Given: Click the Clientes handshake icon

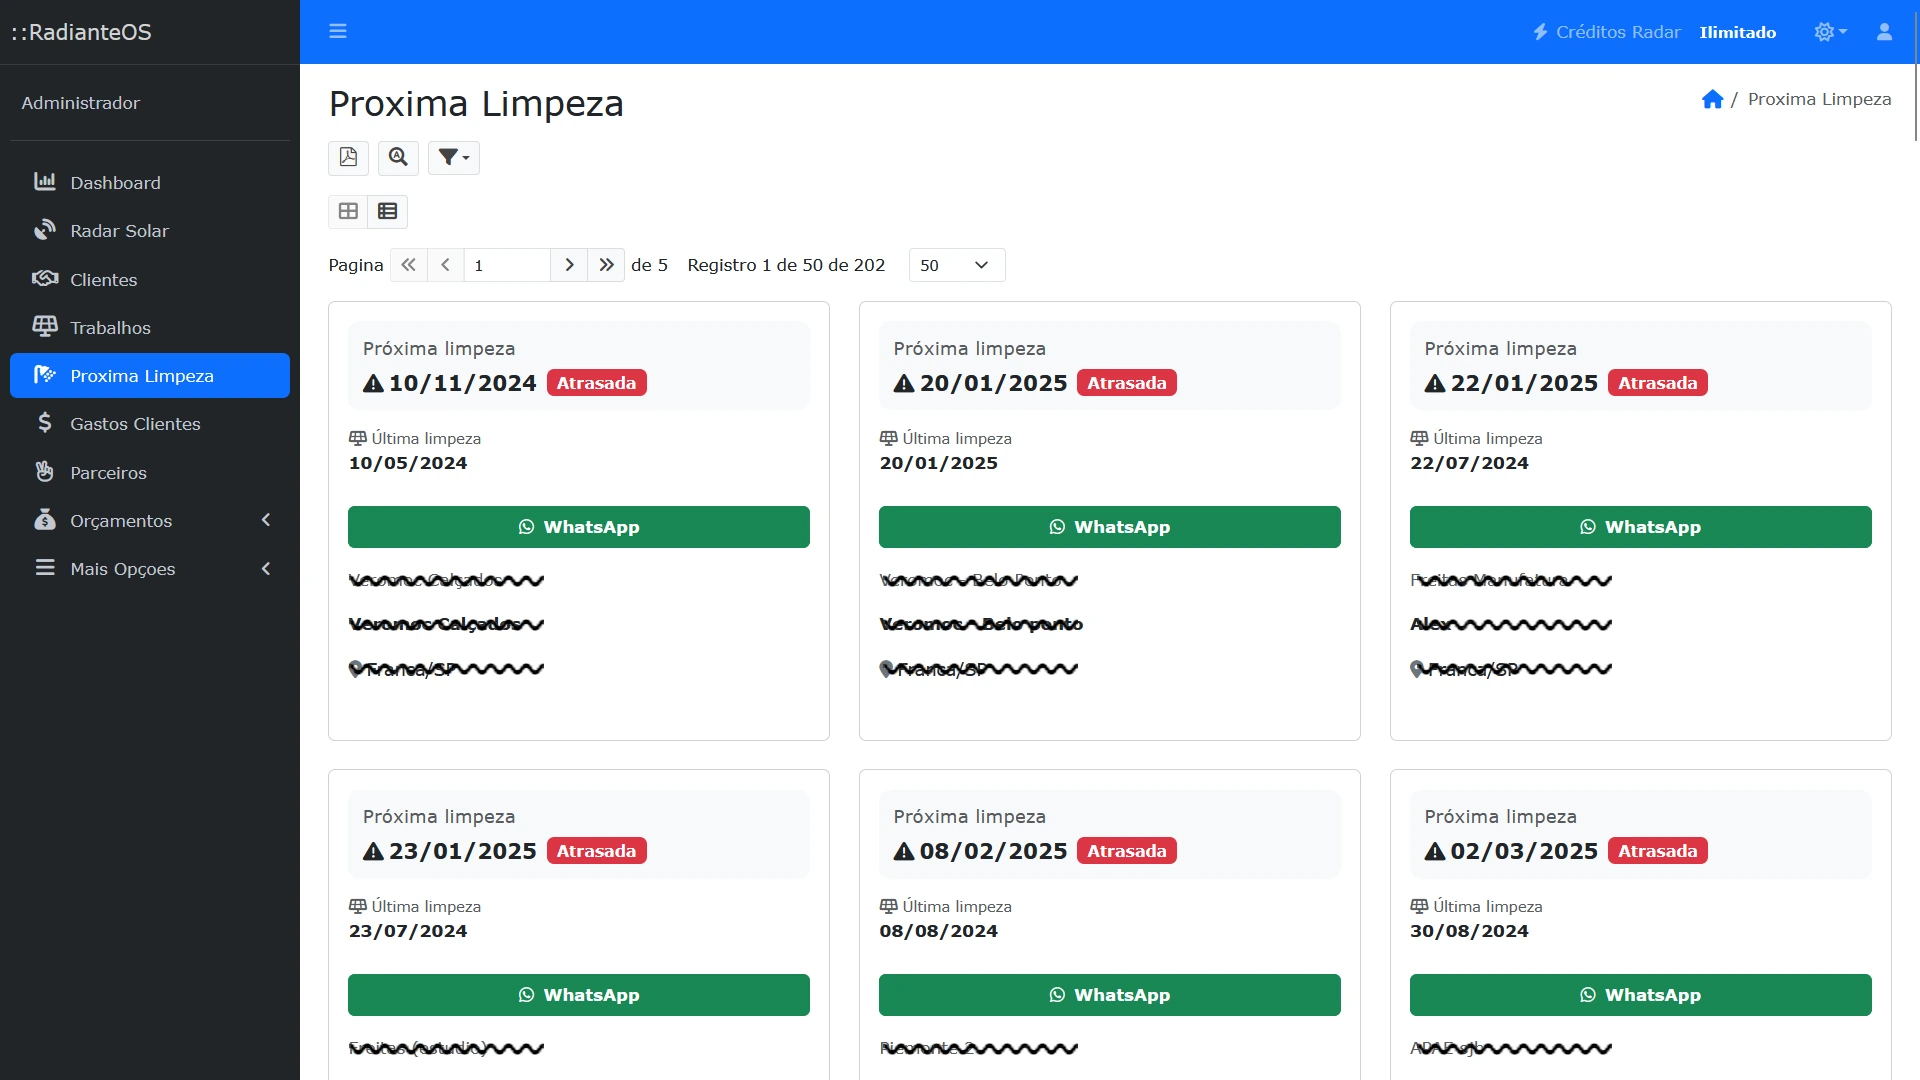Looking at the screenshot, I should (x=45, y=278).
